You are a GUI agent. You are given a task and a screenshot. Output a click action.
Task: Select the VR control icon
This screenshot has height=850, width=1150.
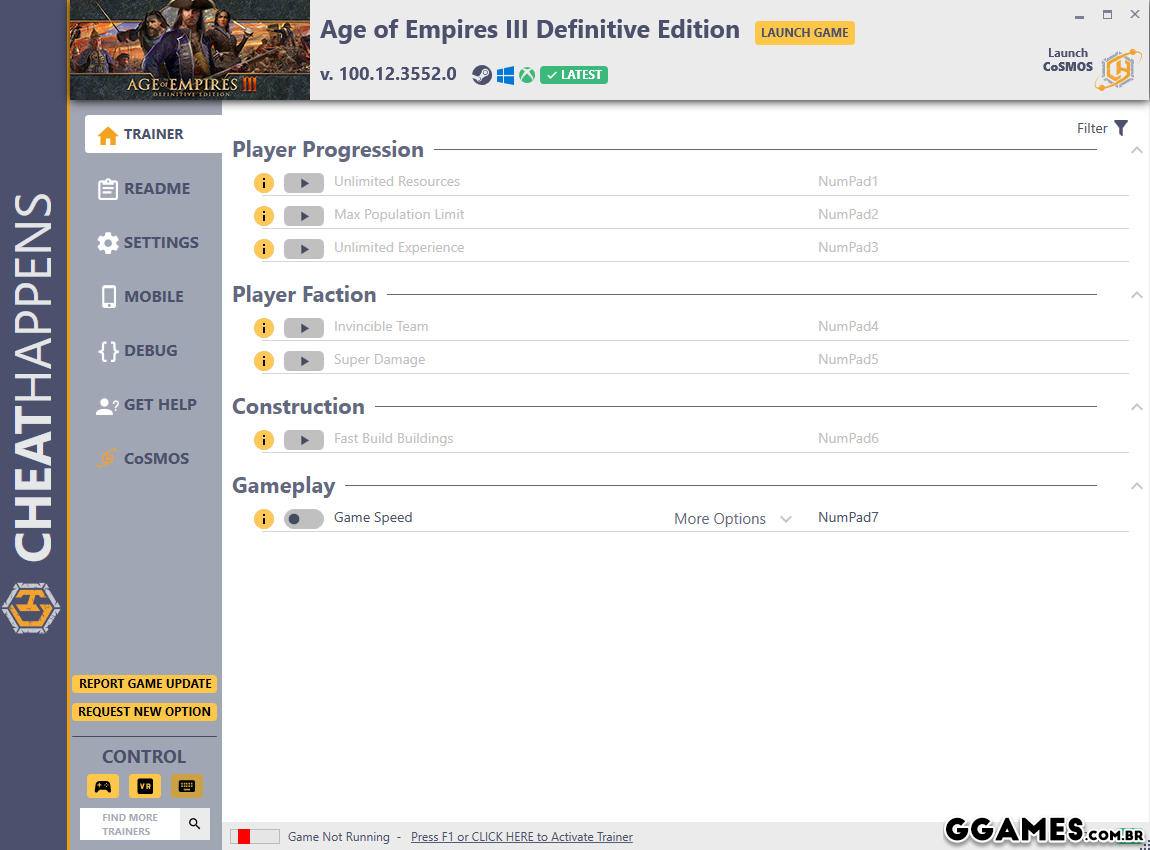click(145, 786)
